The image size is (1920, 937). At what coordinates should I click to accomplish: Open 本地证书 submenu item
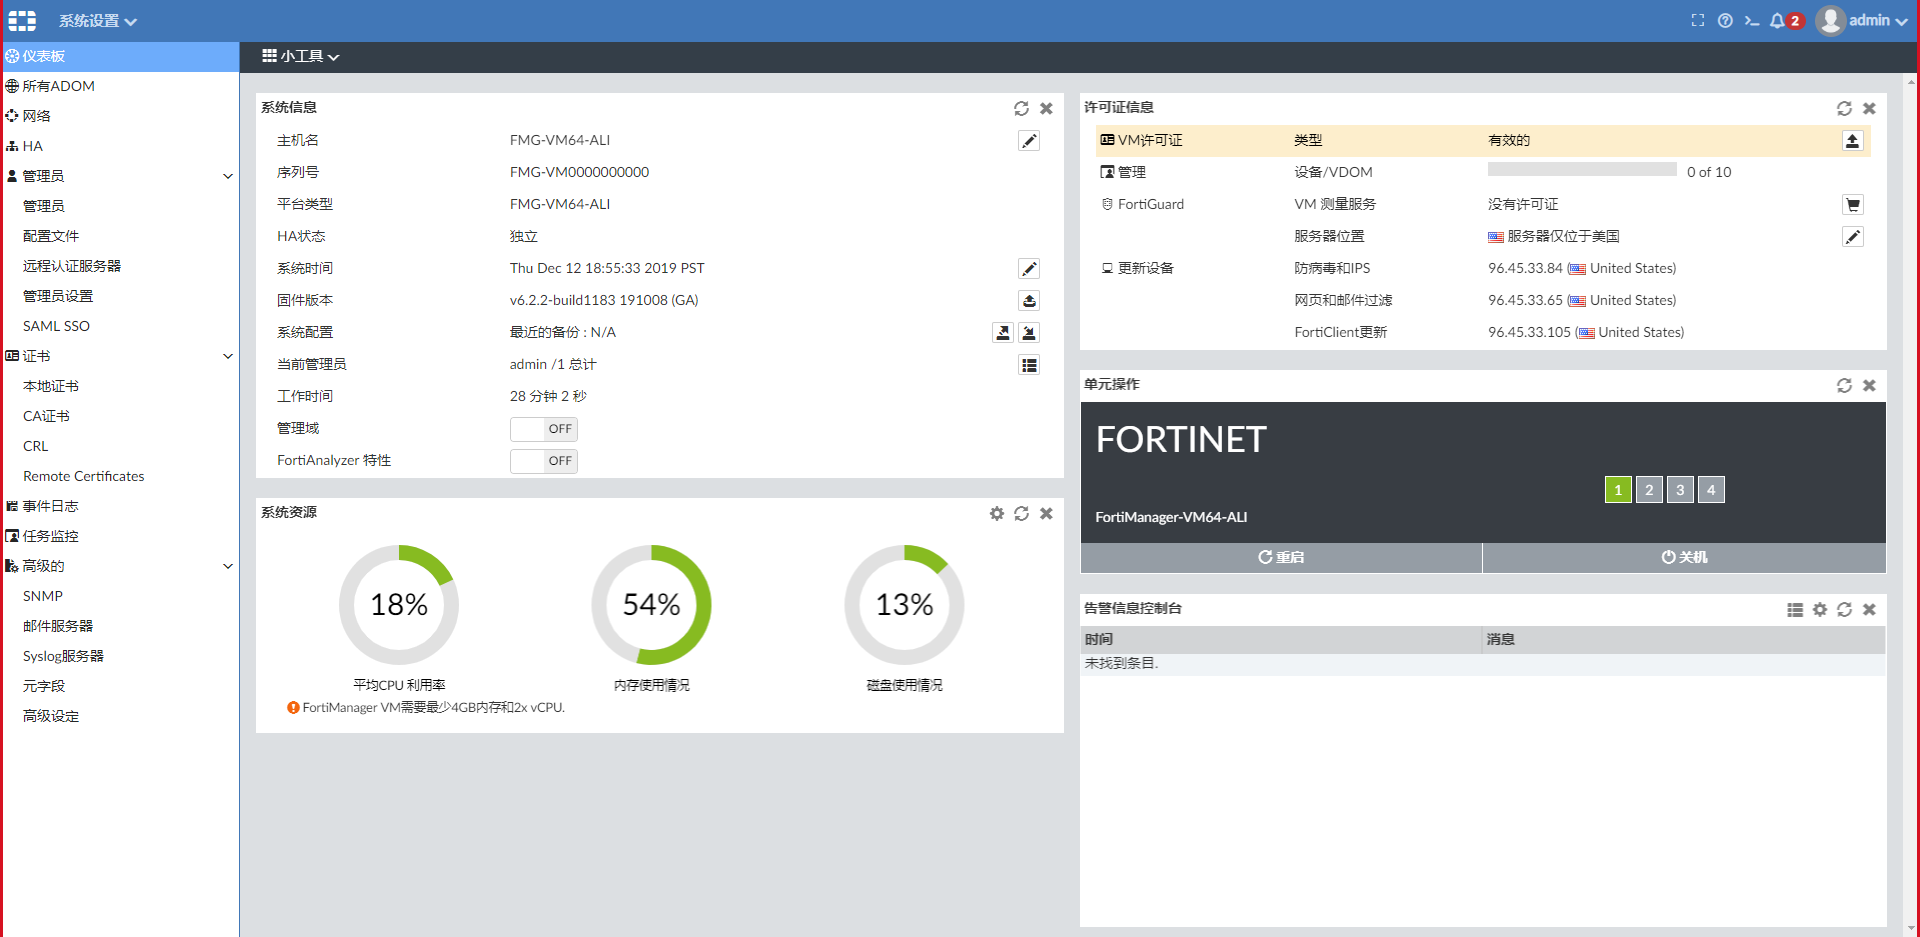[x=51, y=386]
